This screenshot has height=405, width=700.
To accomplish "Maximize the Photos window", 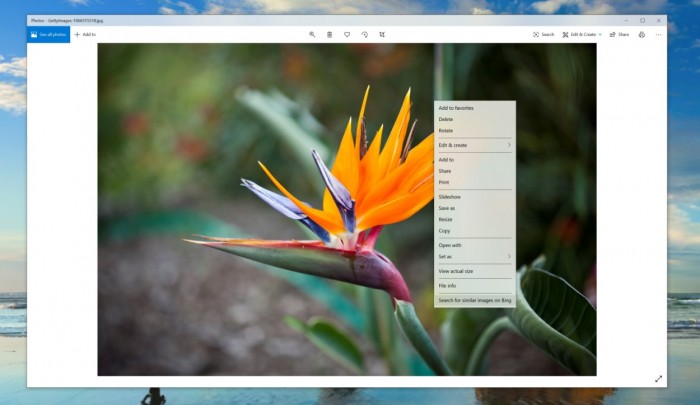I will 642,21.
